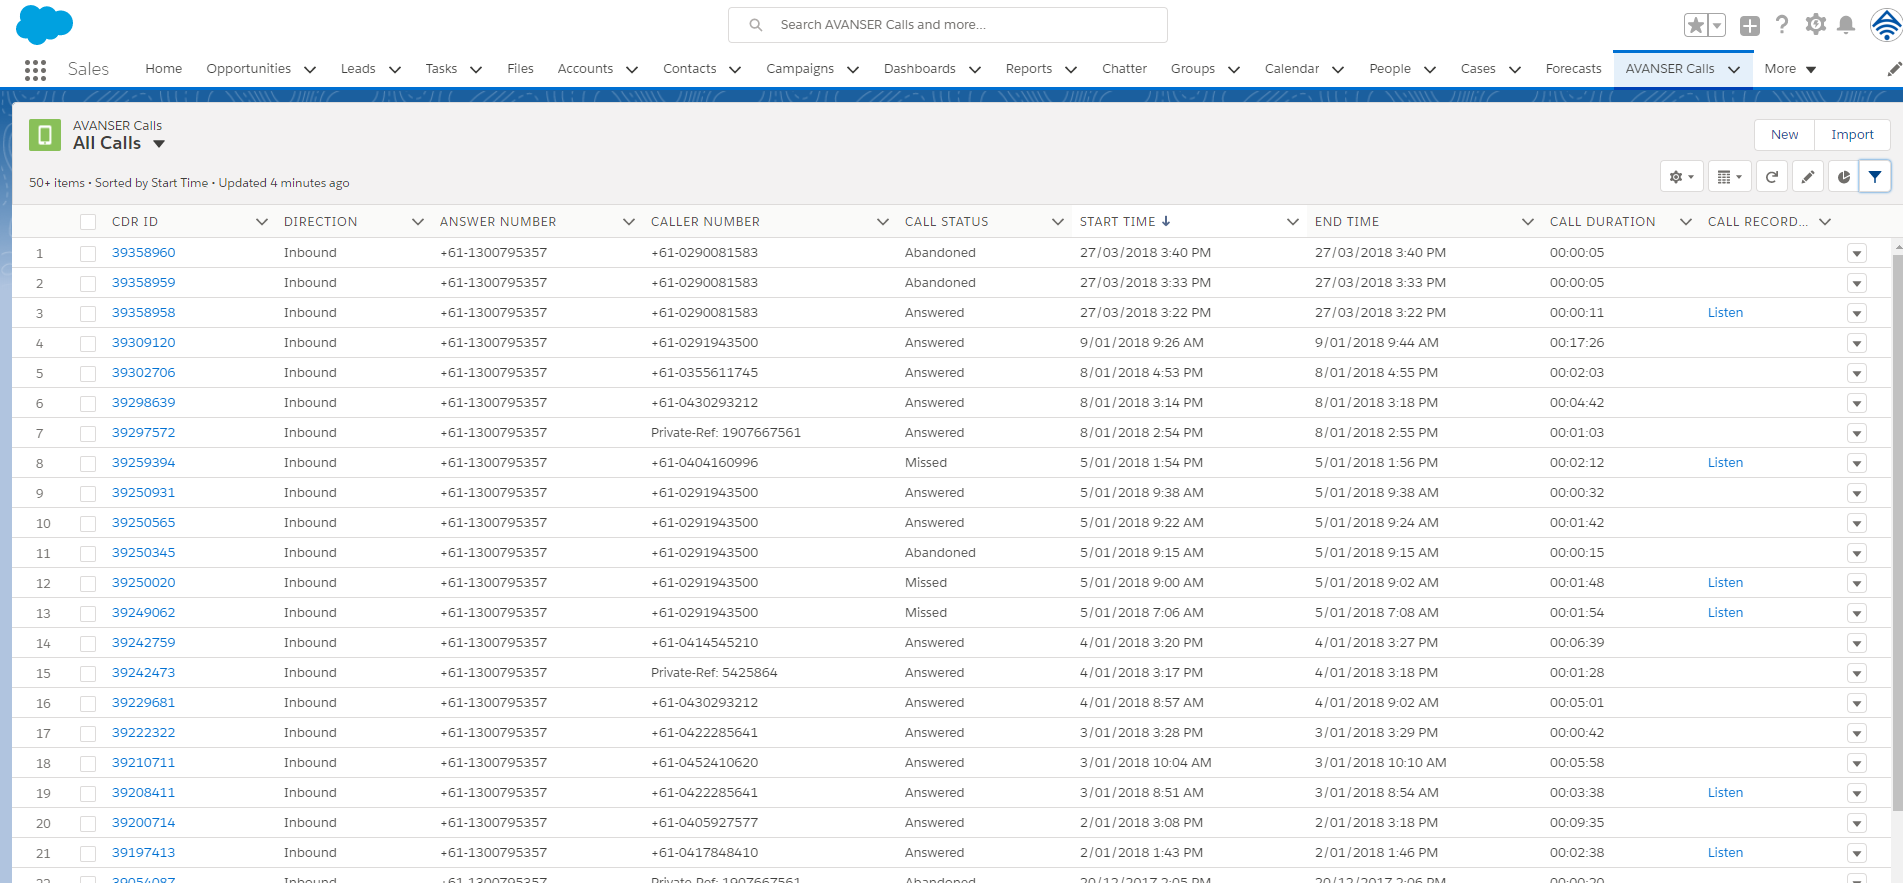The height and width of the screenshot is (883, 1903).
Task: Open the Direction column menu
Action: point(418,222)
